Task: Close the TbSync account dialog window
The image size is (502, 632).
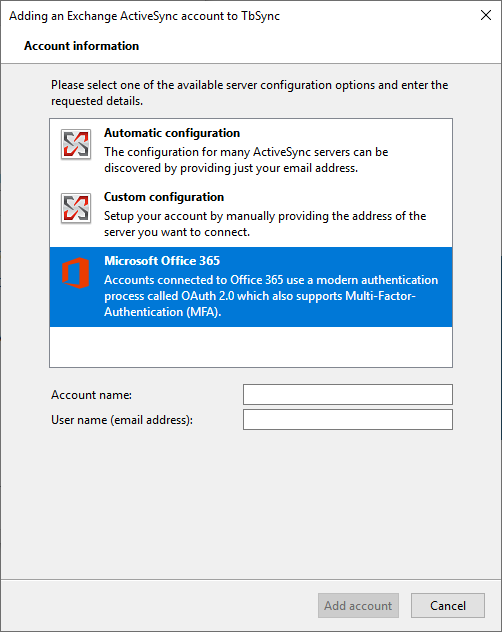Action: (486, 15)
